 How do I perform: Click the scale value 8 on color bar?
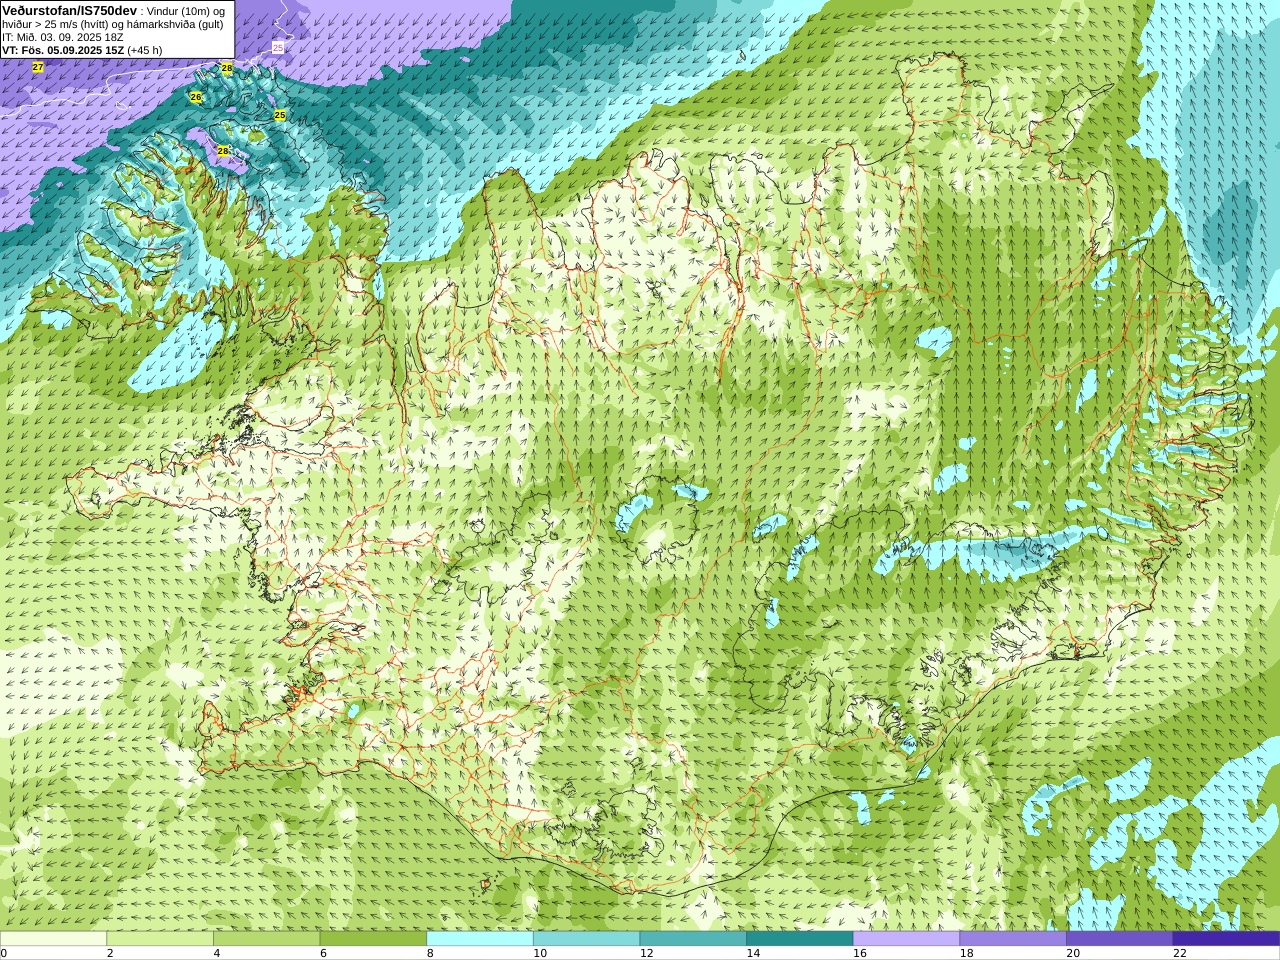click(x=430, y=953)
